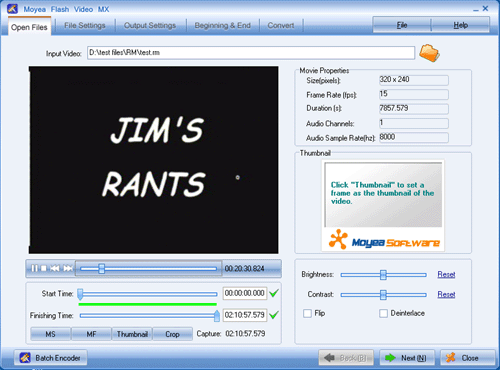Stop the video playback
Viewport: 500px width, 370px height.
(44, 268)
